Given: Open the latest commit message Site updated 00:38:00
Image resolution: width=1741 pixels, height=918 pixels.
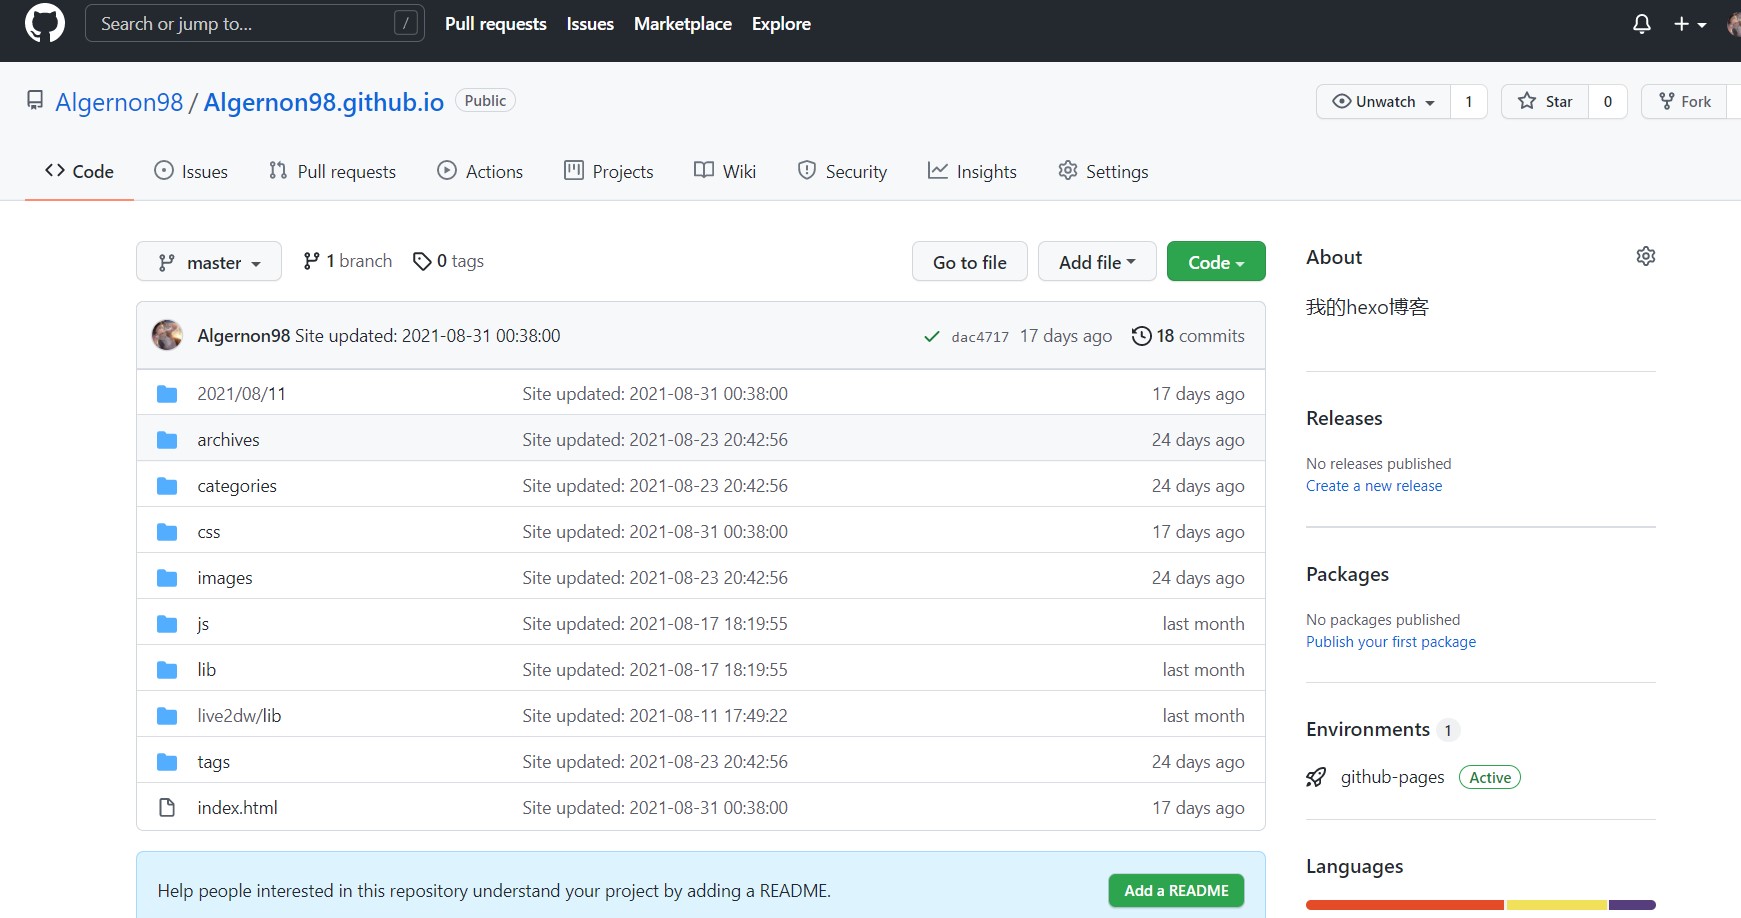Looking at the screenshot, I should coord(427,336).
